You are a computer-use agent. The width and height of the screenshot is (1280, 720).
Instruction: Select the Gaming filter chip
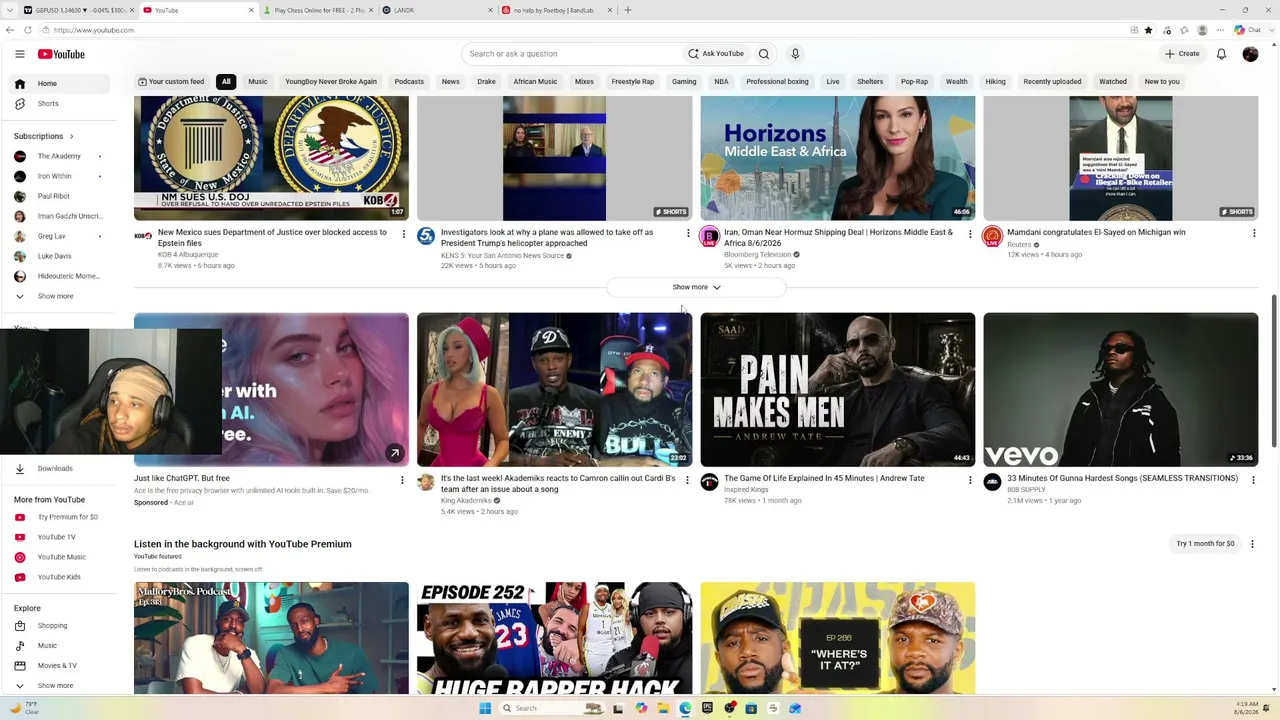pos(684,82)
